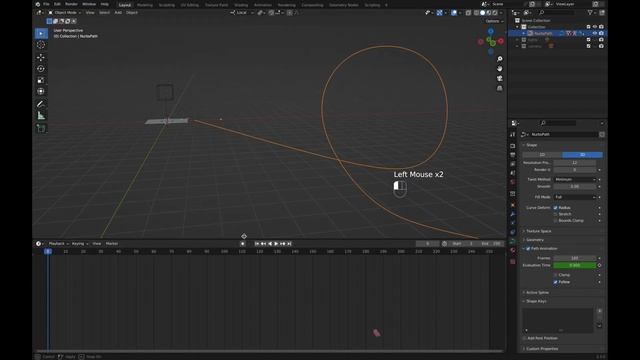The image size is (640, 360).
Task: Select wireframe viewport shading mode
Action: [x=476, y=13]
